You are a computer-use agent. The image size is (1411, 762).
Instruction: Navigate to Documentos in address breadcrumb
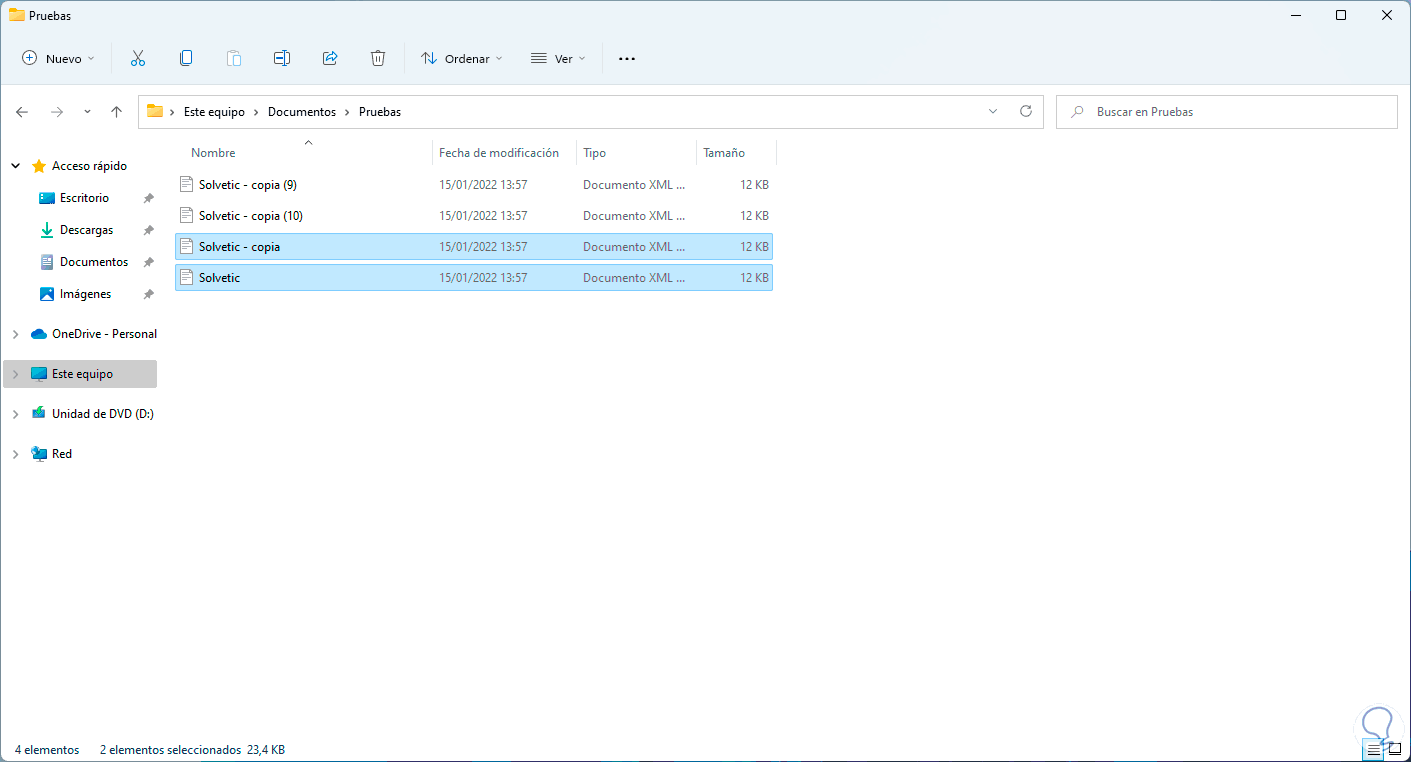302,112
